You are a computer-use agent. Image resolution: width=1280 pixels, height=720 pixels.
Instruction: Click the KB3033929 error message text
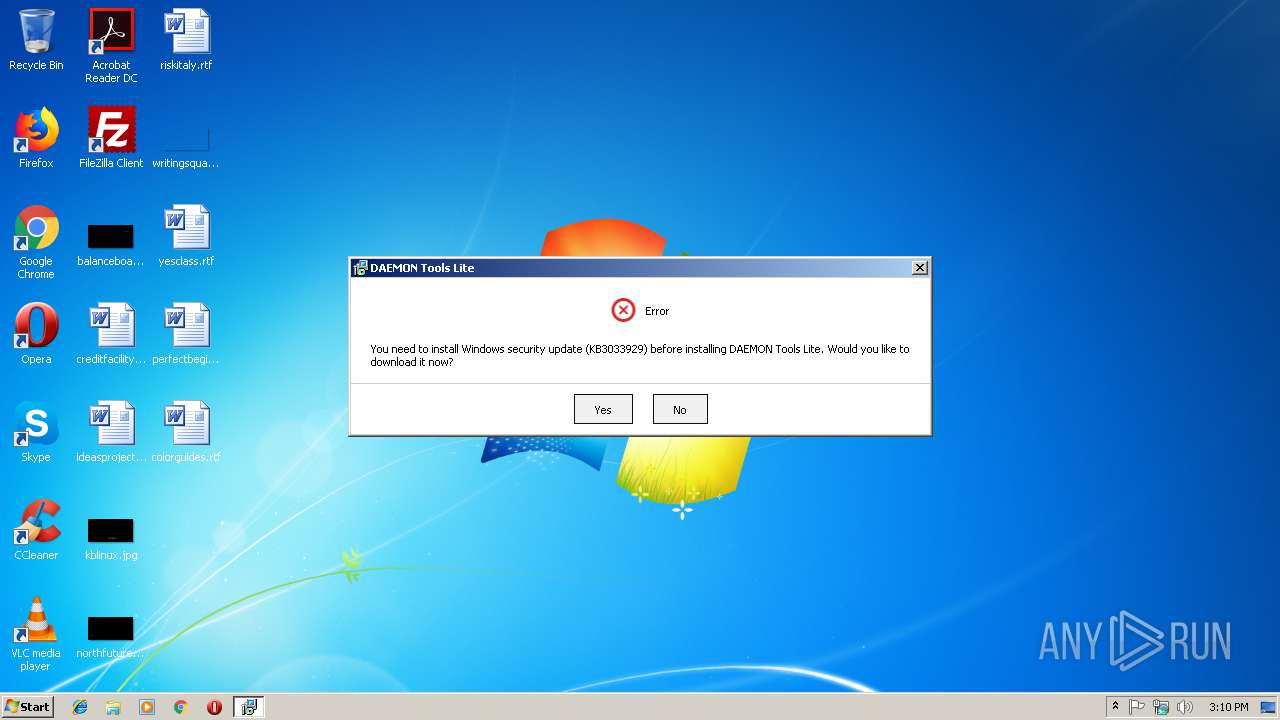point(640,355)
